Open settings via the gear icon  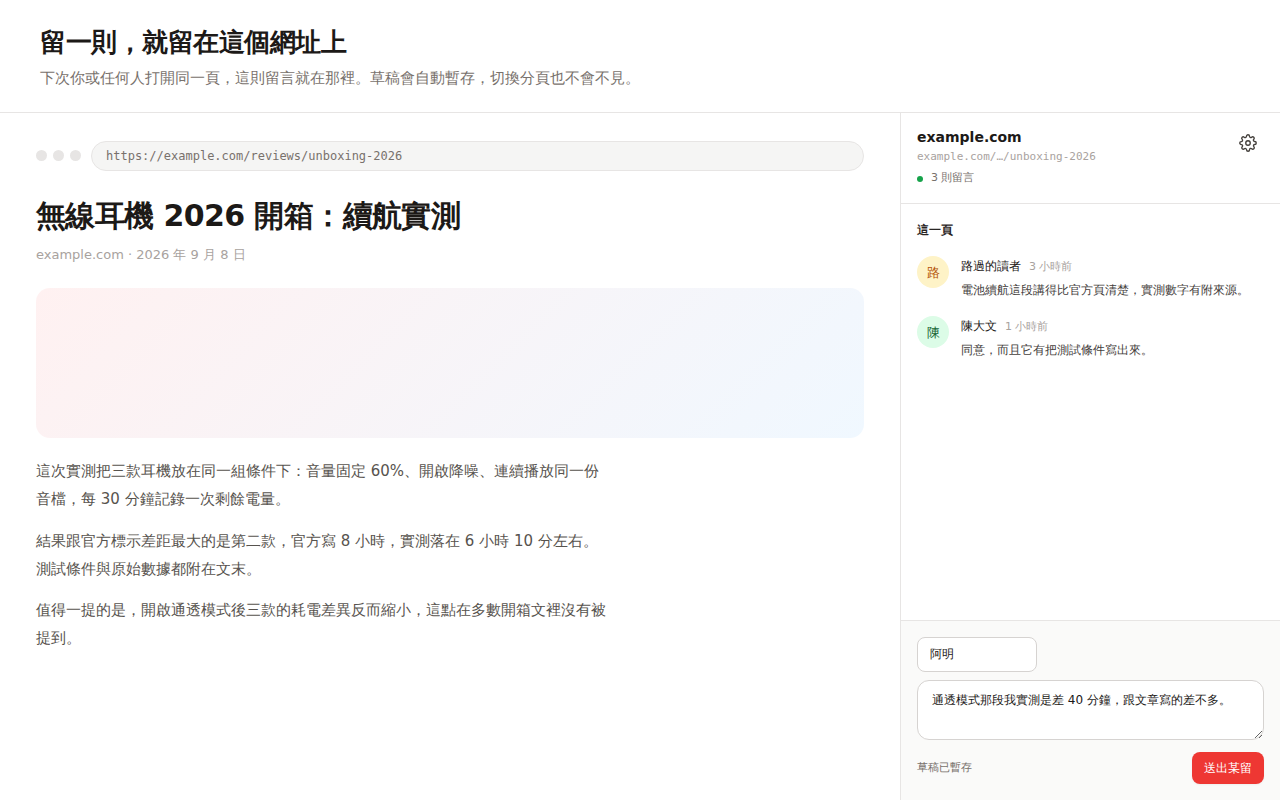[1248, 143]
